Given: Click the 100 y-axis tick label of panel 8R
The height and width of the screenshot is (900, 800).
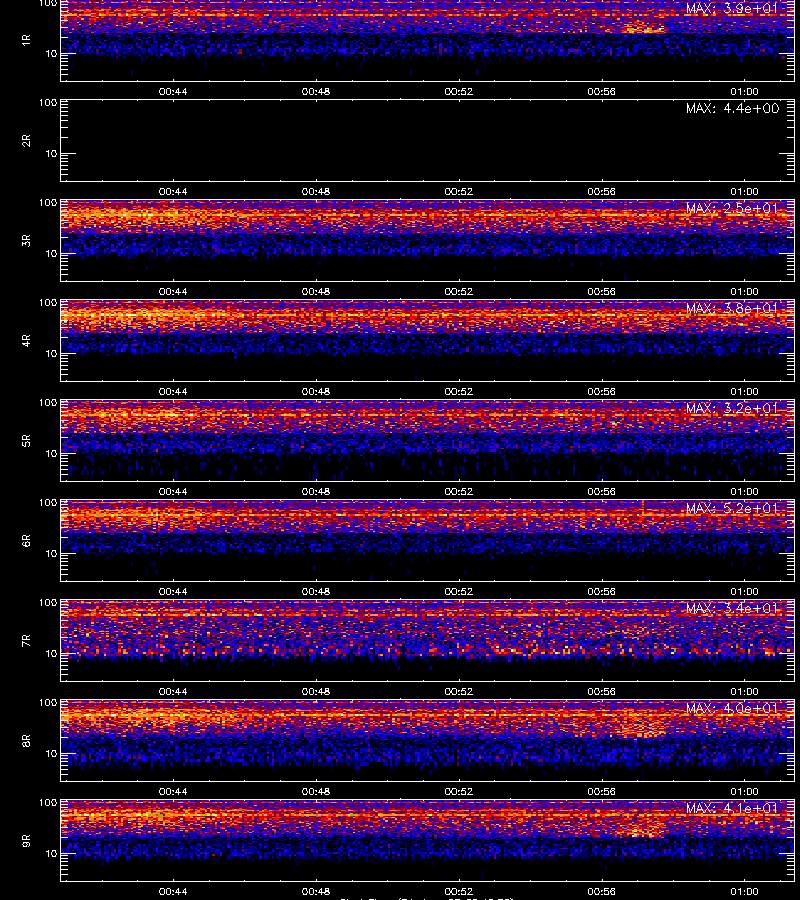Looking at the screenshot, I should [x=48, y=703].
